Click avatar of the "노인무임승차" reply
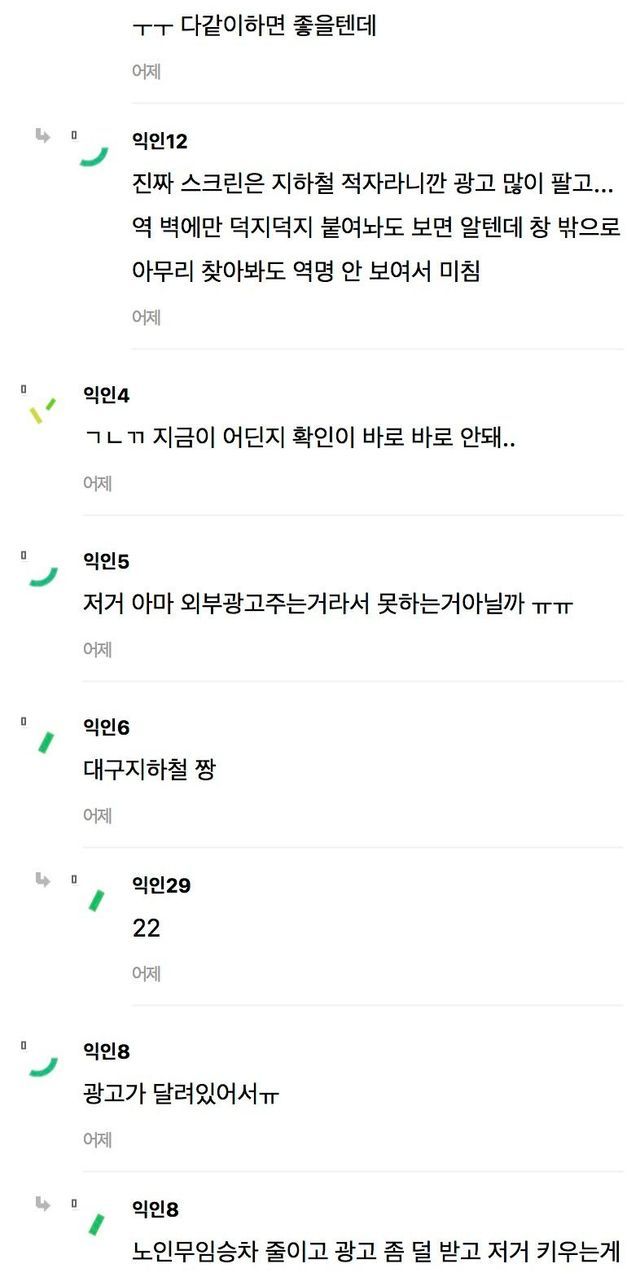Viewport: 640px width, 1280px height. [x=96, y=1224]
